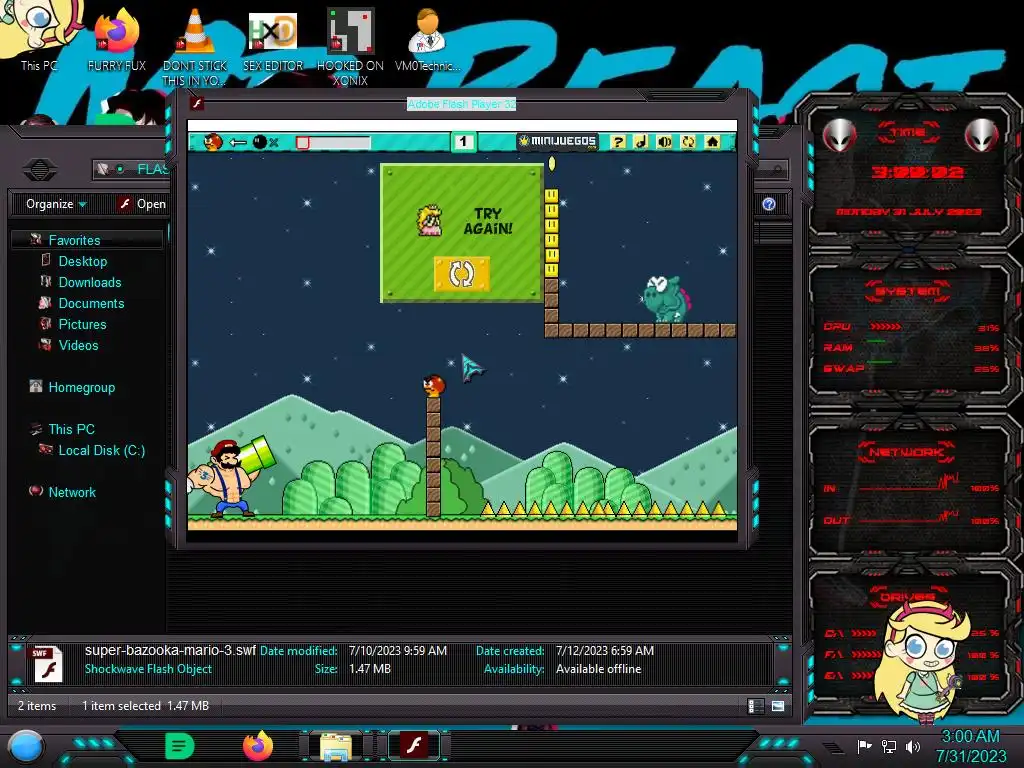Select Videos in Explorer sidebar
Image resolution: width=1024 pixels, height=768 pixels.
78,345
